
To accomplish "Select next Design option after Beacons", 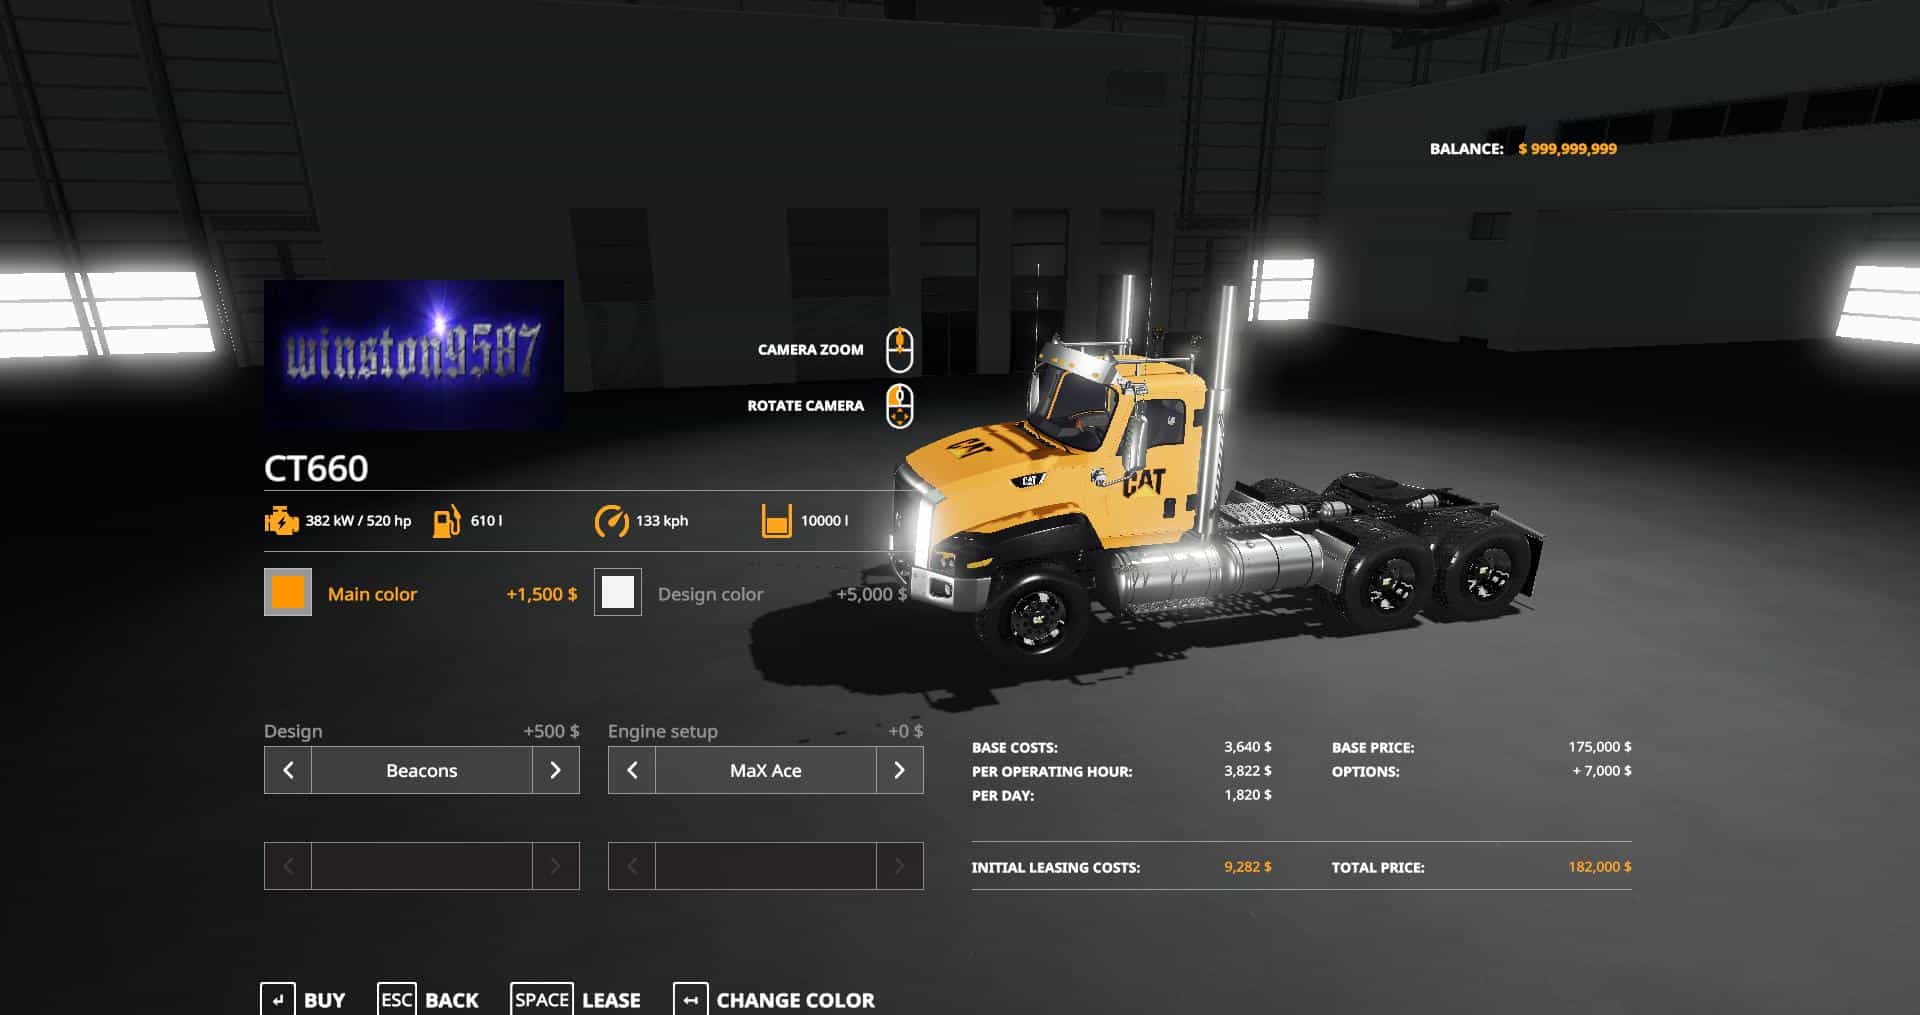I will click(555, 770).
